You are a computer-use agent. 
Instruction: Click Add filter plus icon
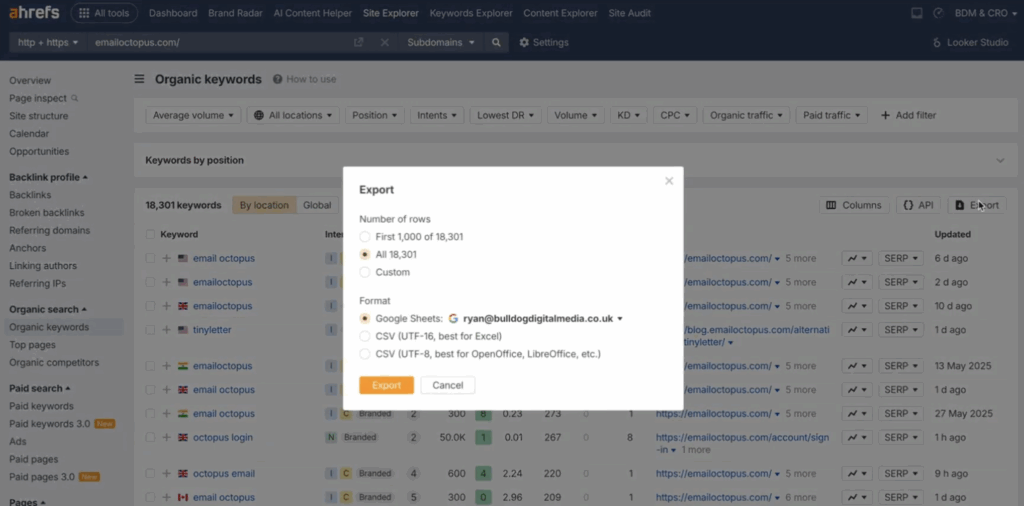click(x=886, y=115)
